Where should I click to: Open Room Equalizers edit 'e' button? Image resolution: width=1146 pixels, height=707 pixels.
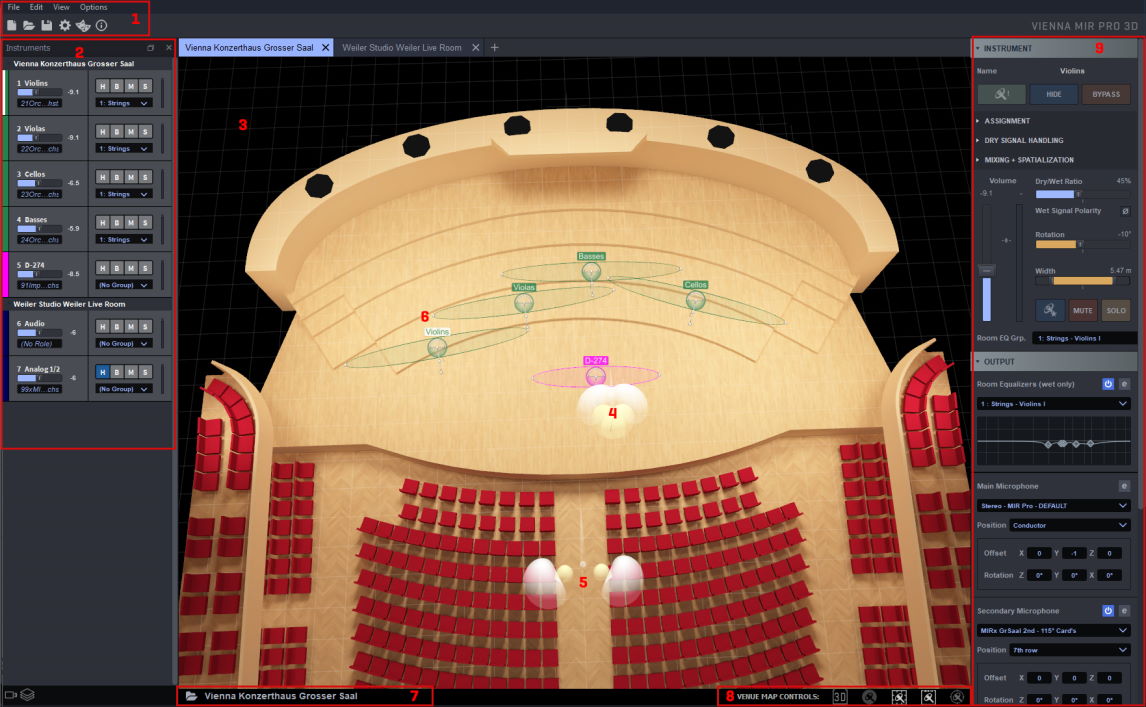coord(1124,384)
